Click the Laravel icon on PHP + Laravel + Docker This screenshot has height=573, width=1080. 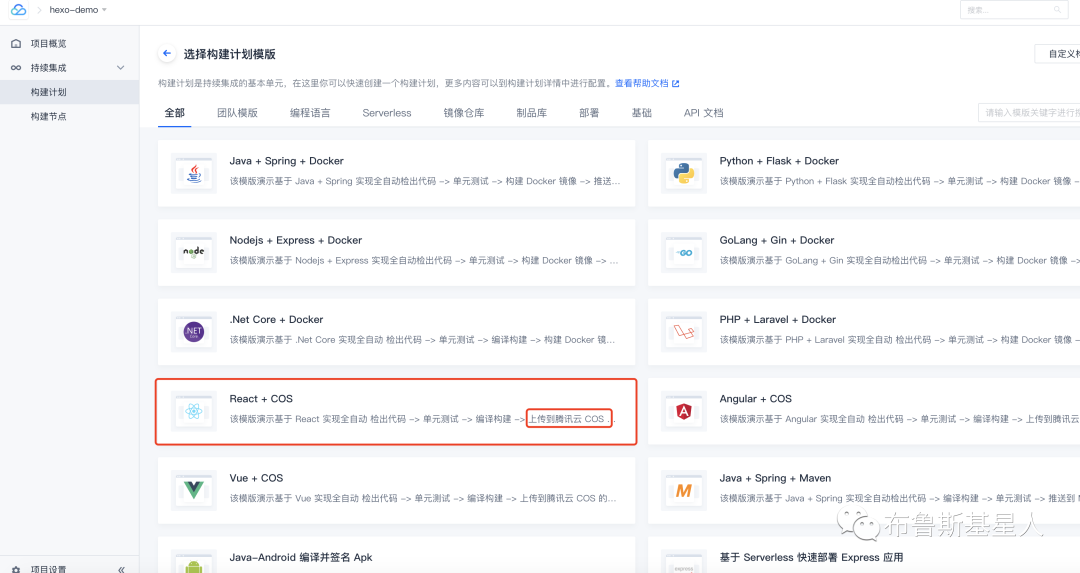click(684, 332)
